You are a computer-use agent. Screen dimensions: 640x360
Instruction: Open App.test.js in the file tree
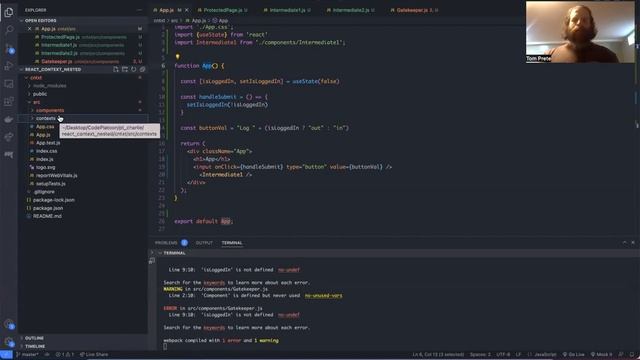tap(48, 143)
